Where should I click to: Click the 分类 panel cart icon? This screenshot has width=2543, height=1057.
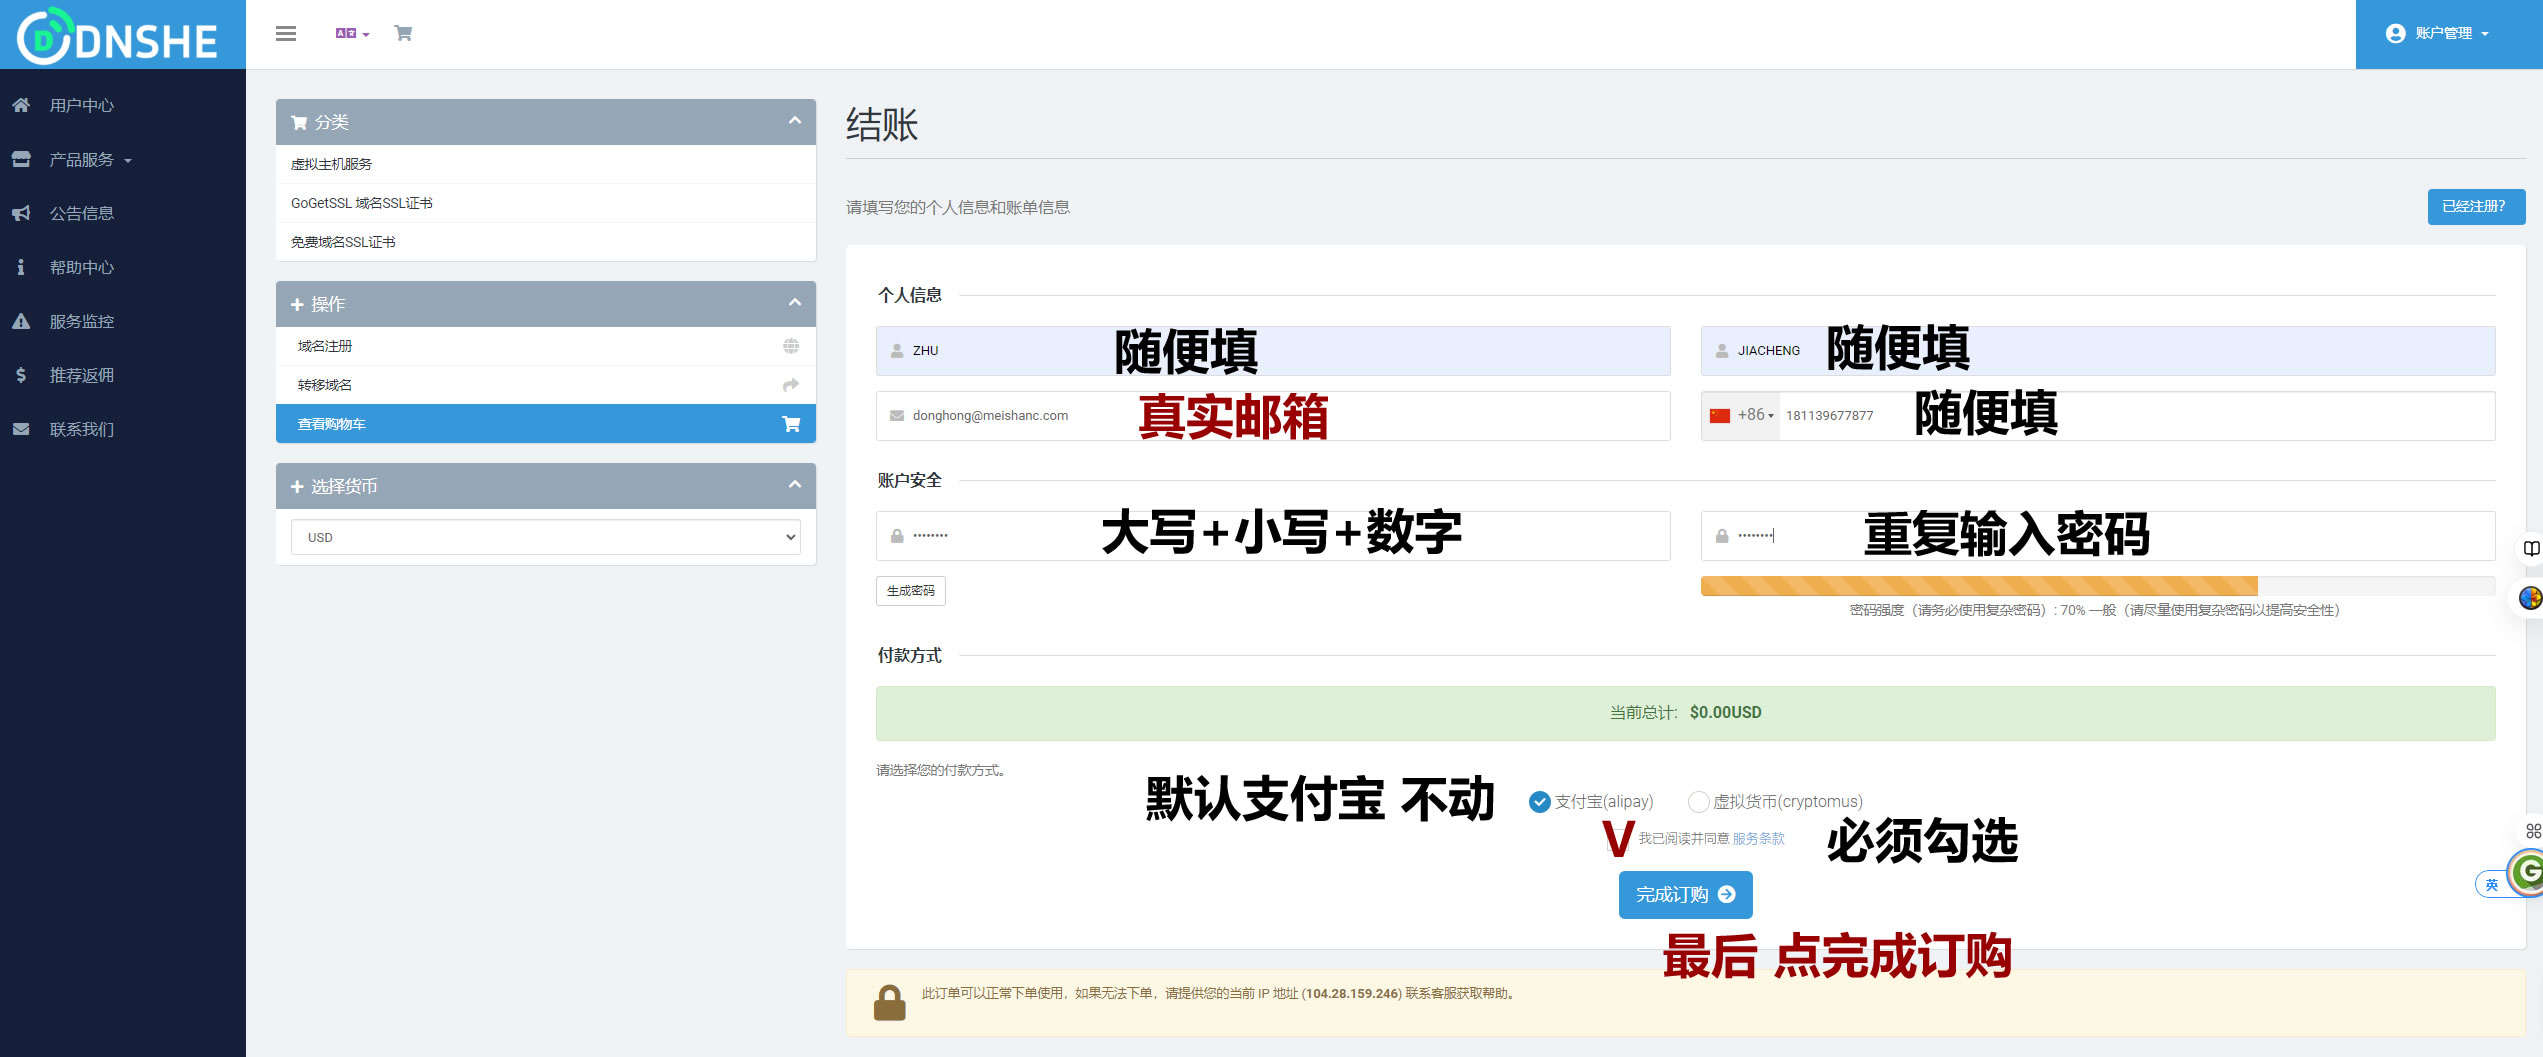[x=299, y=122]
